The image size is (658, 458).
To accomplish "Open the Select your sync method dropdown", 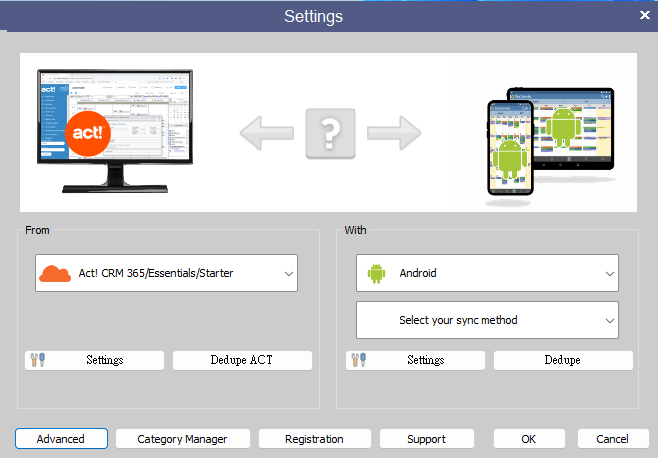I will click(x=487, y=320).
